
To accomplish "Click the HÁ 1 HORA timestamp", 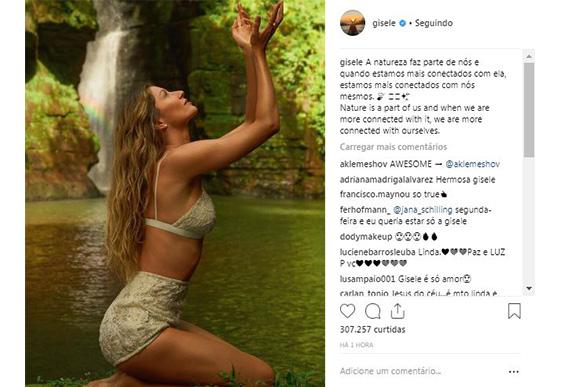I will [356, 345].
